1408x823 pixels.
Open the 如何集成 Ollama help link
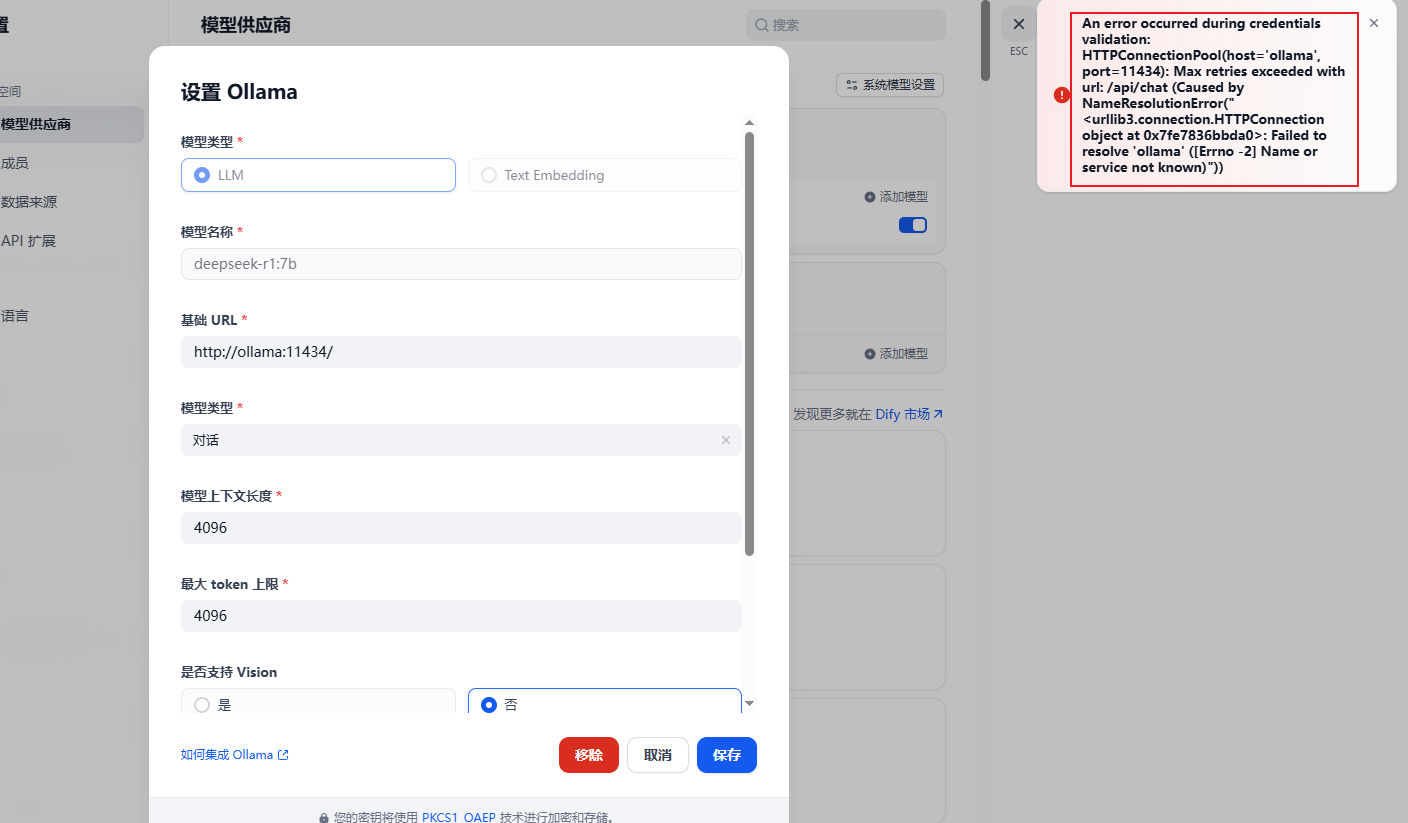[235, 755]
